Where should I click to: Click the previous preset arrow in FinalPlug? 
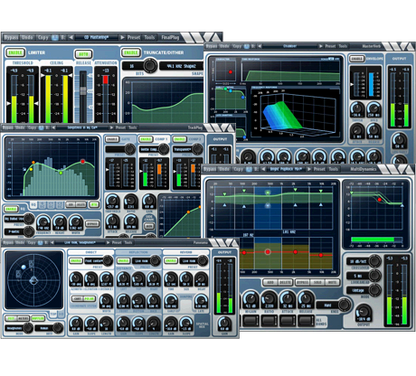click(71, 38)
